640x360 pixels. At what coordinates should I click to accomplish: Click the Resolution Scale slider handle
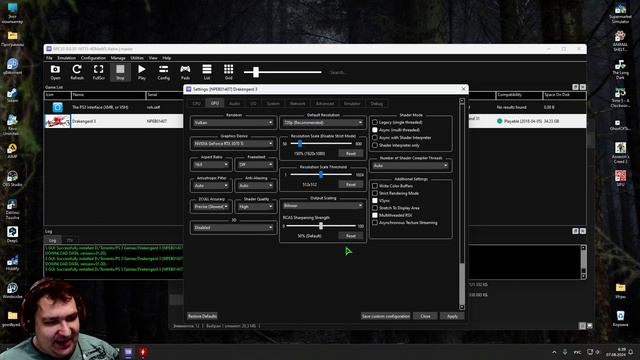300,143
